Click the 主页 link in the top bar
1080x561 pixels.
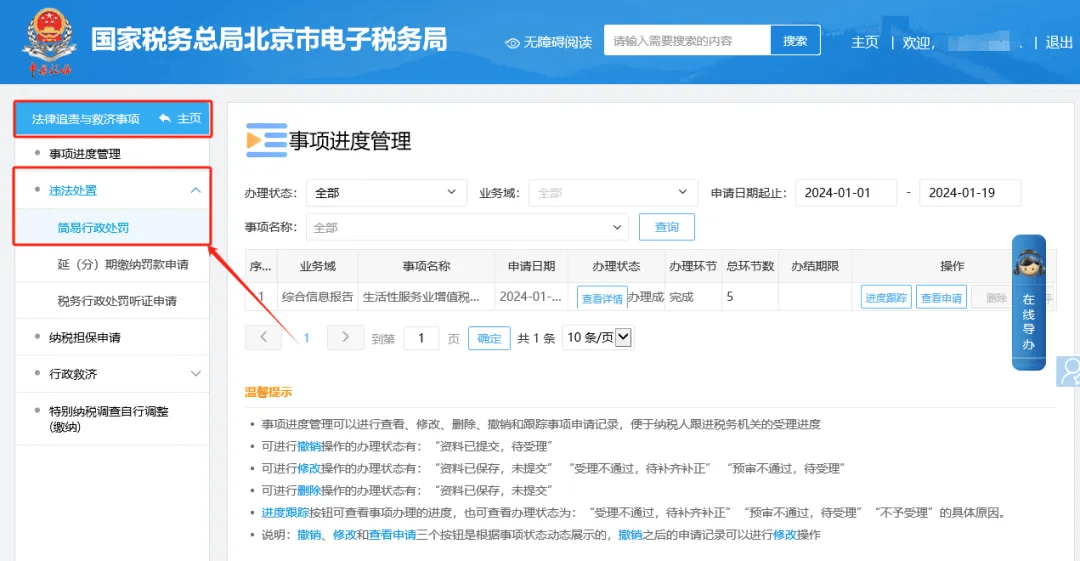pyautogui.click(x=864, y=42)
